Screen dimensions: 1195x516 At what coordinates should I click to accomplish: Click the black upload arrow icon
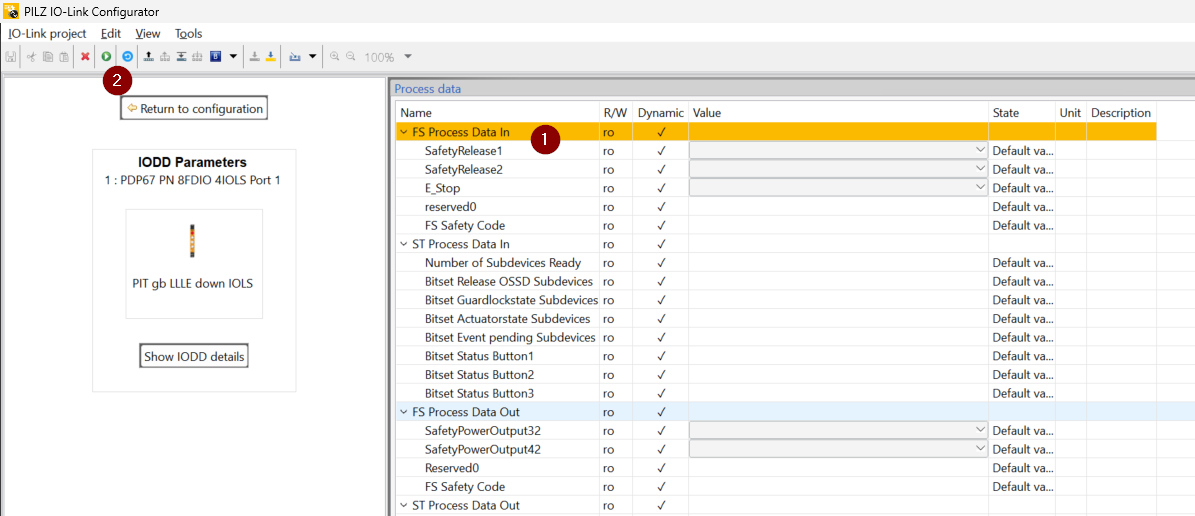click(149, 56)
